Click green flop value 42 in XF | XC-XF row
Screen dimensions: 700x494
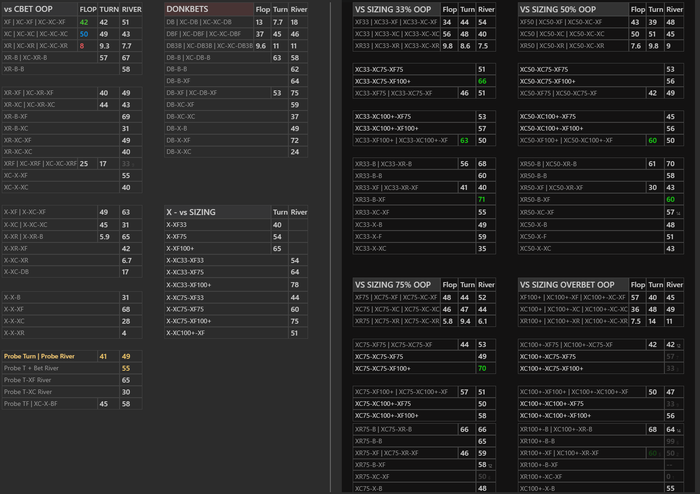[x=83, y=22]
